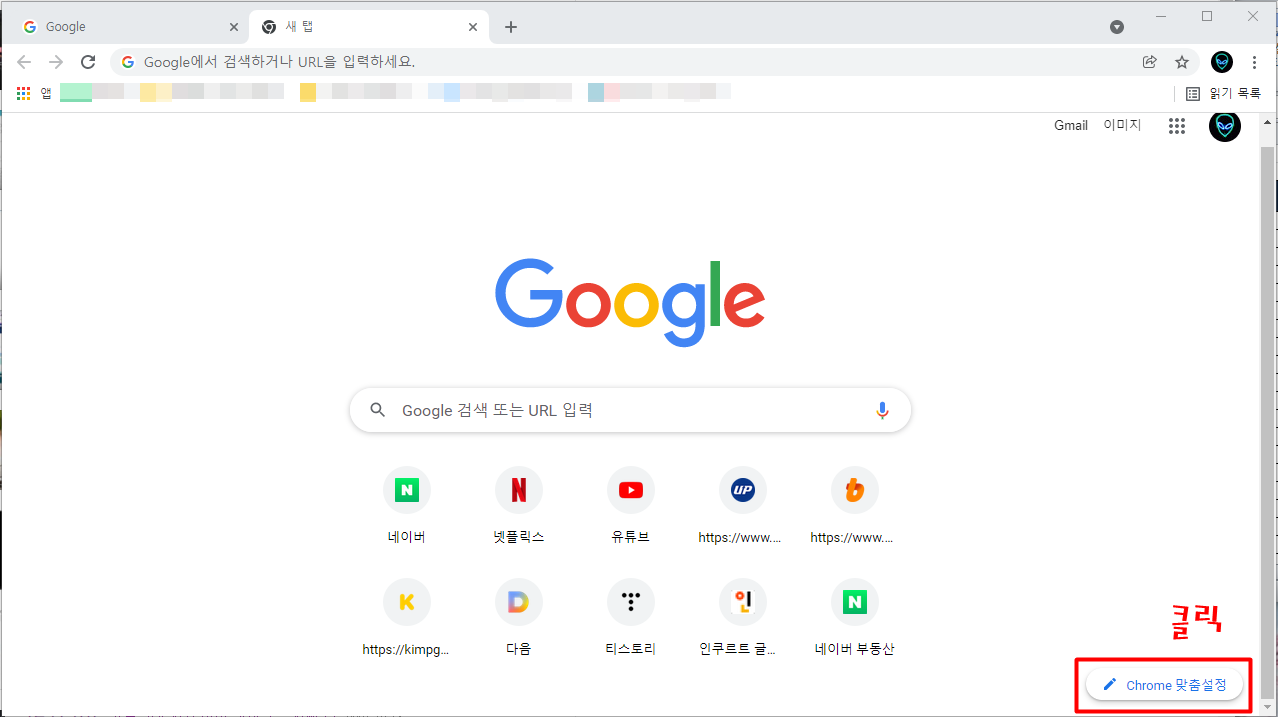Share this page via address bar icon
The height and width of the screenshot is (717, 1278).
(x=1150, y=62)
